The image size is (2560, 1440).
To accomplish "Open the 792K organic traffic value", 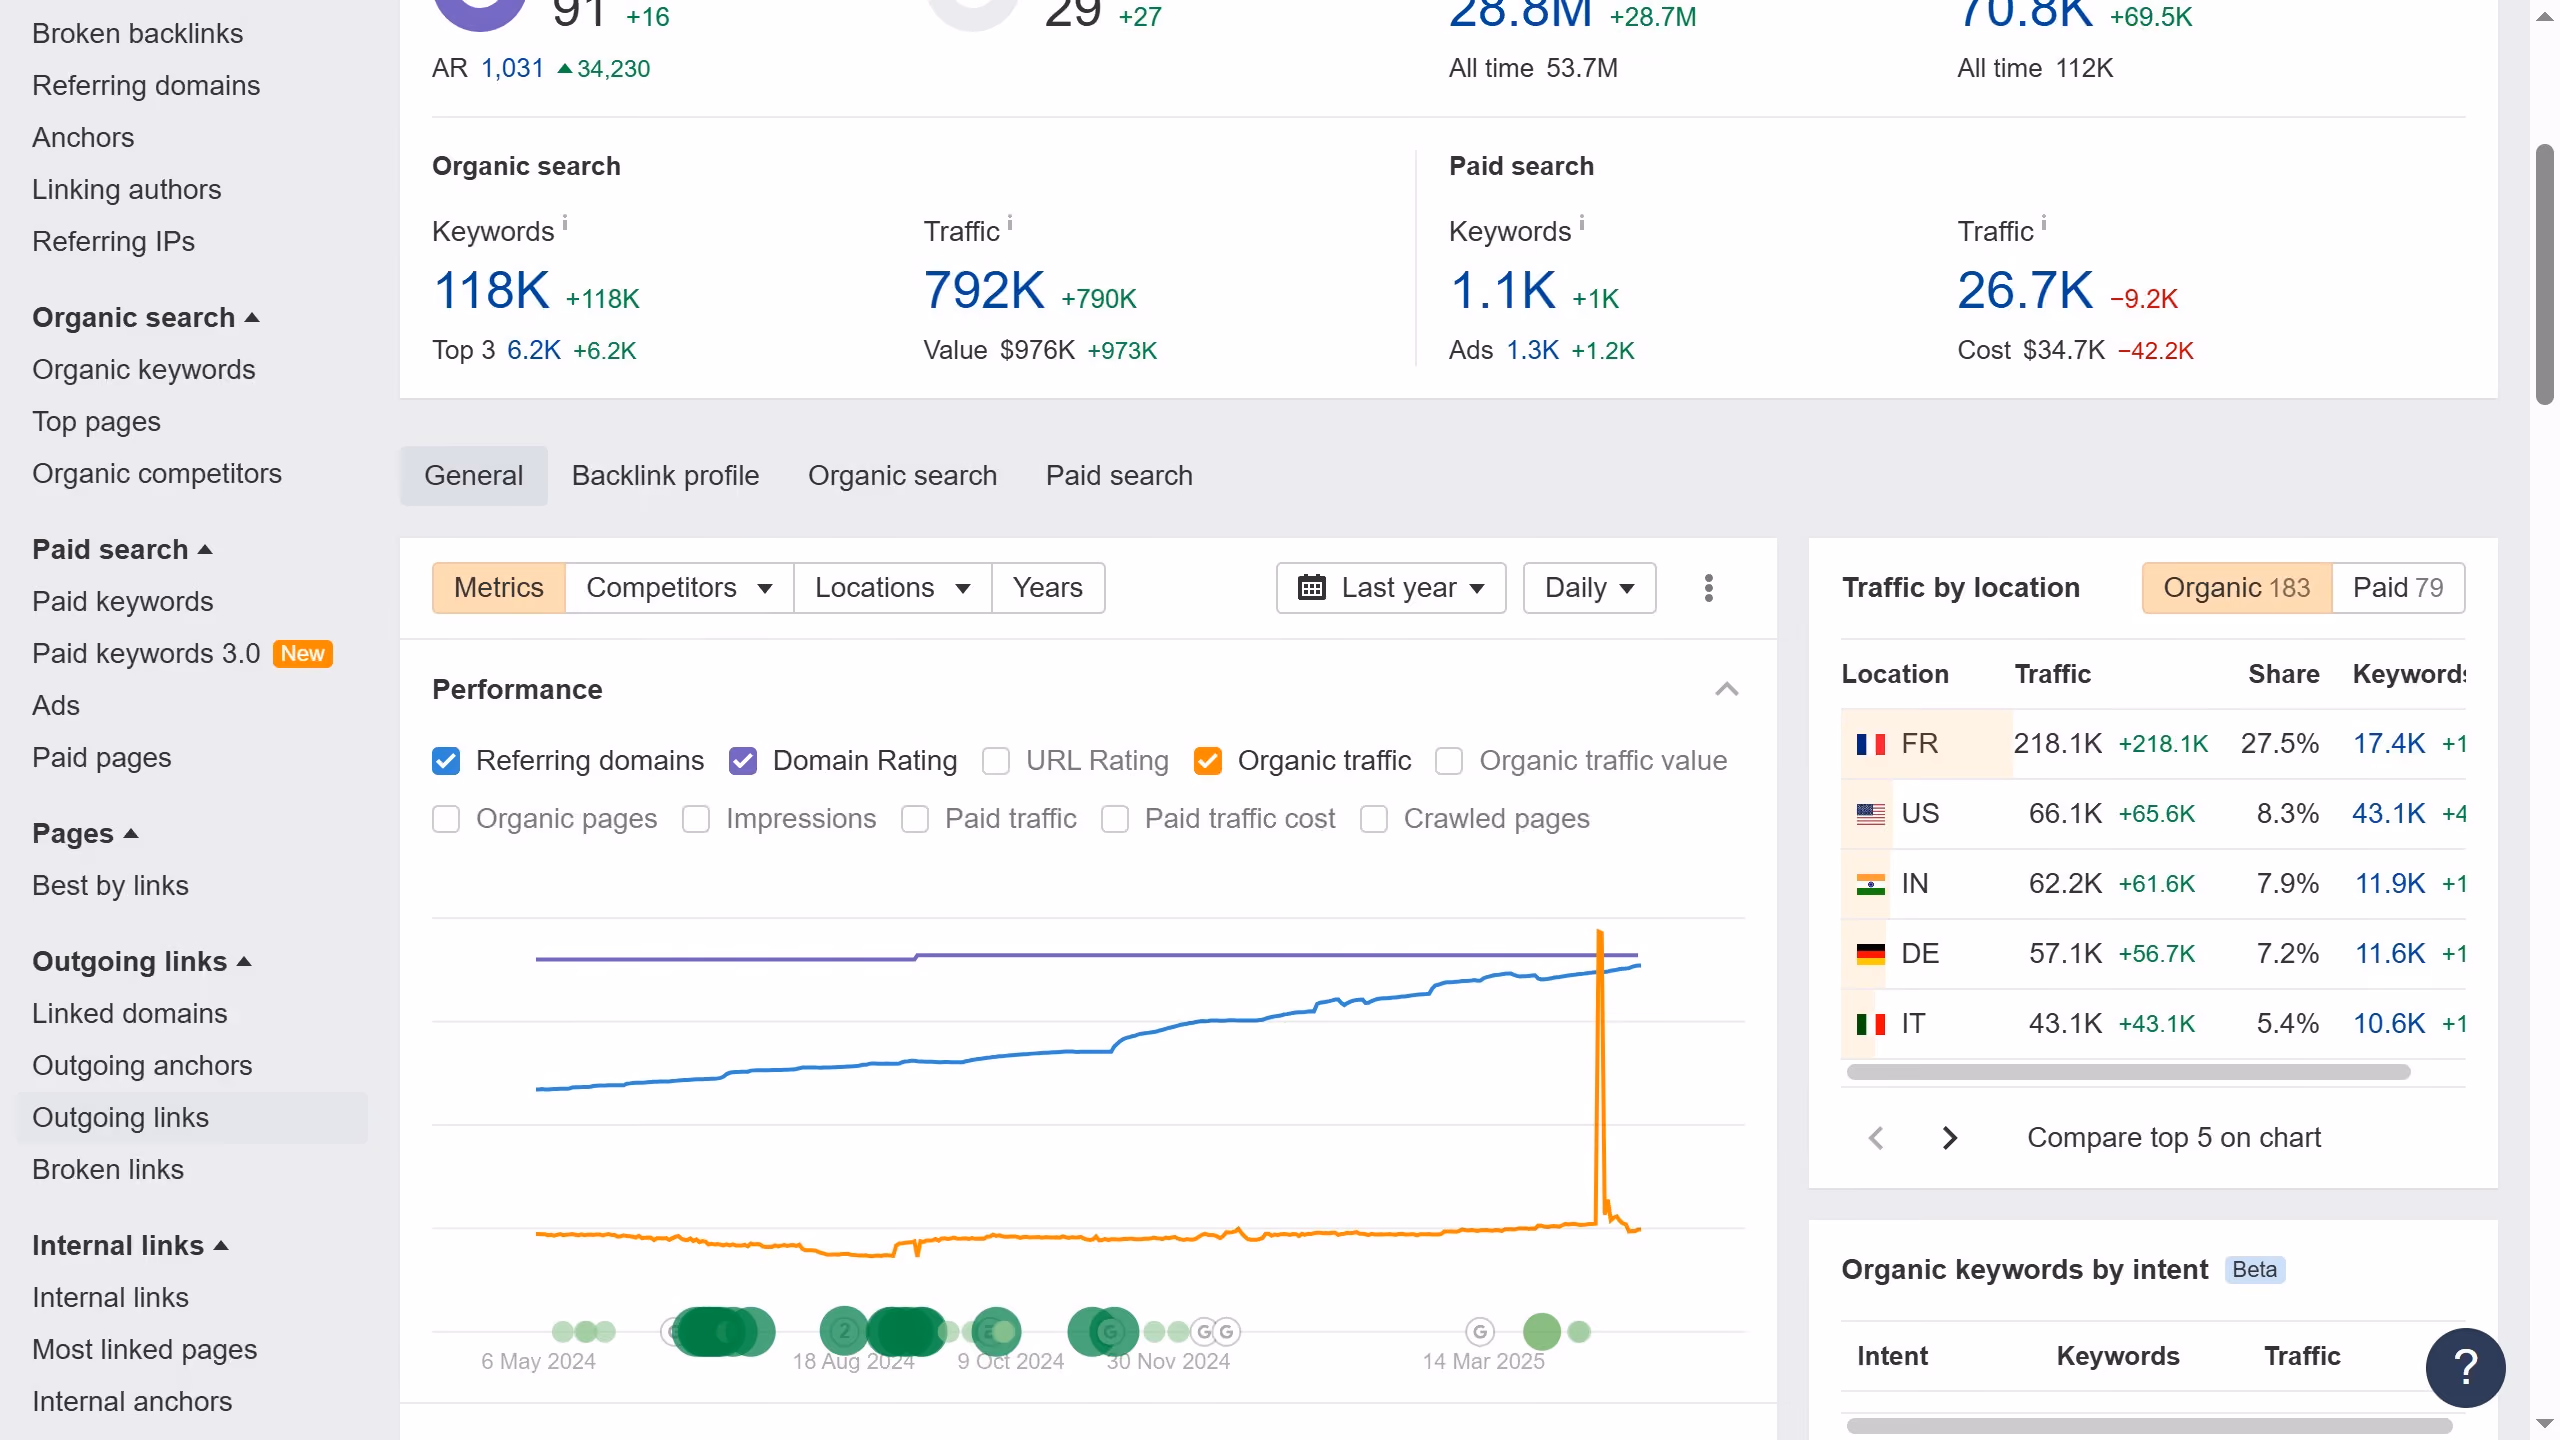I will click(x=984, y=291).
